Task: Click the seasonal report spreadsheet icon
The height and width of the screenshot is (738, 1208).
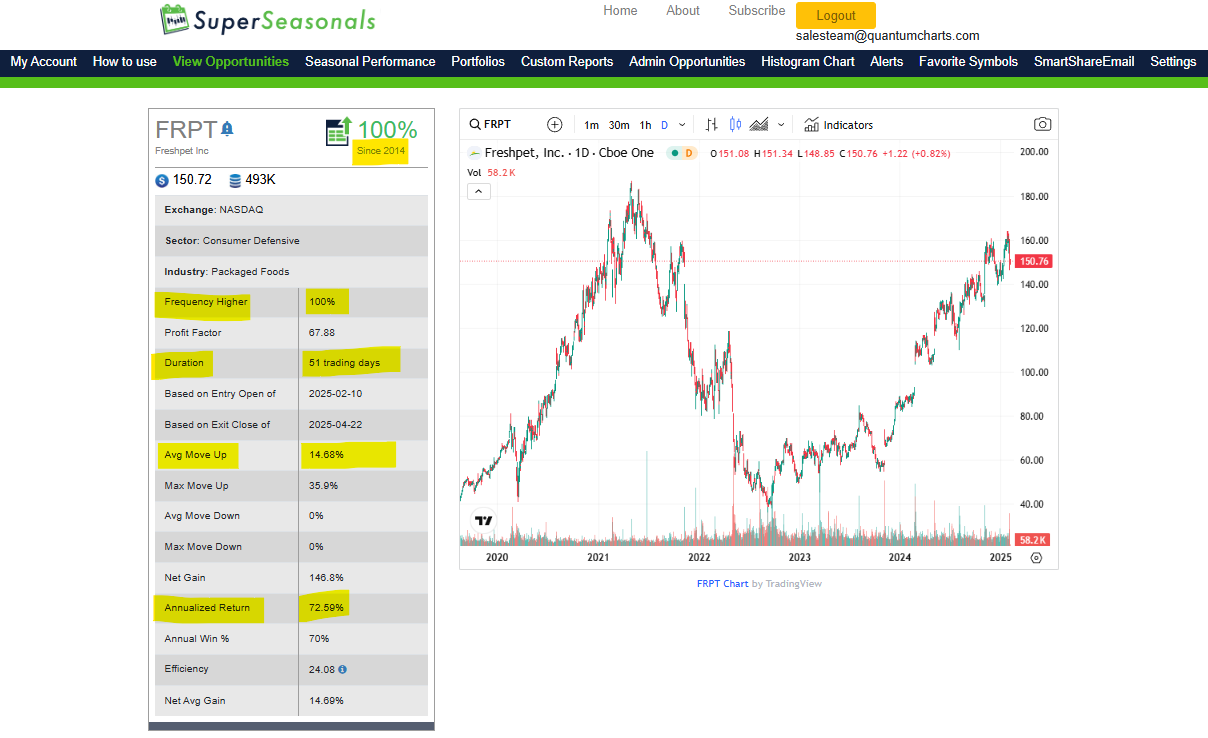Action: [338, 132]
